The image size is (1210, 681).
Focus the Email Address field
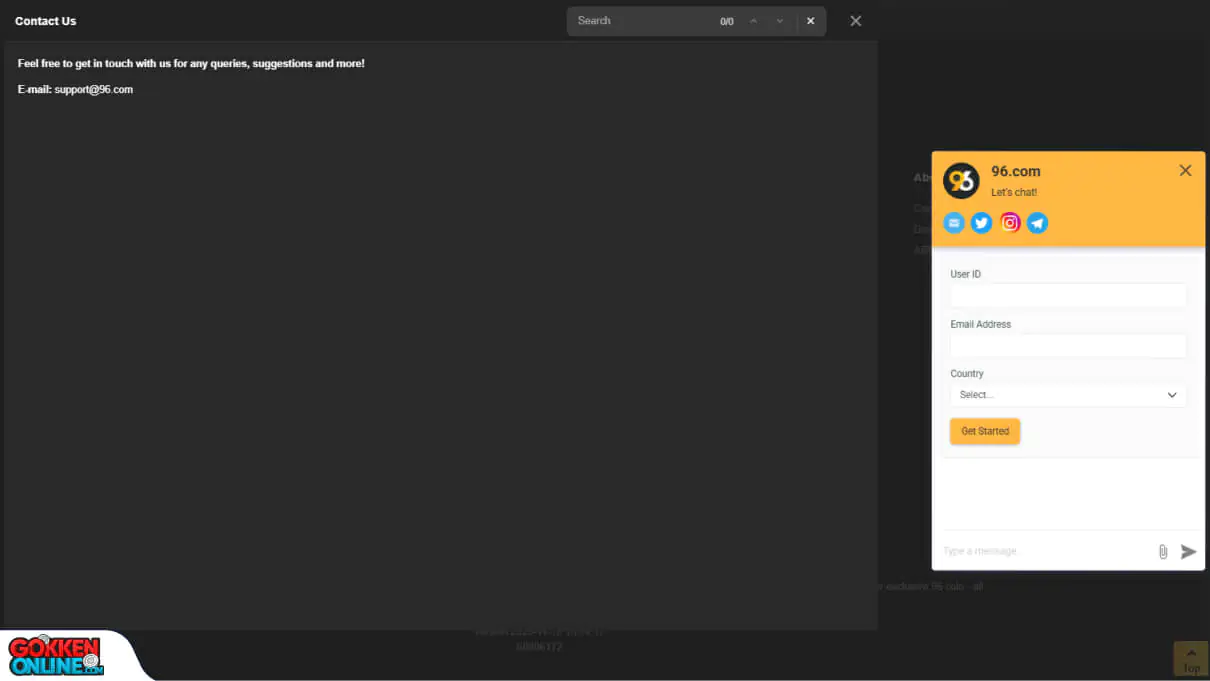(1067, 346)
